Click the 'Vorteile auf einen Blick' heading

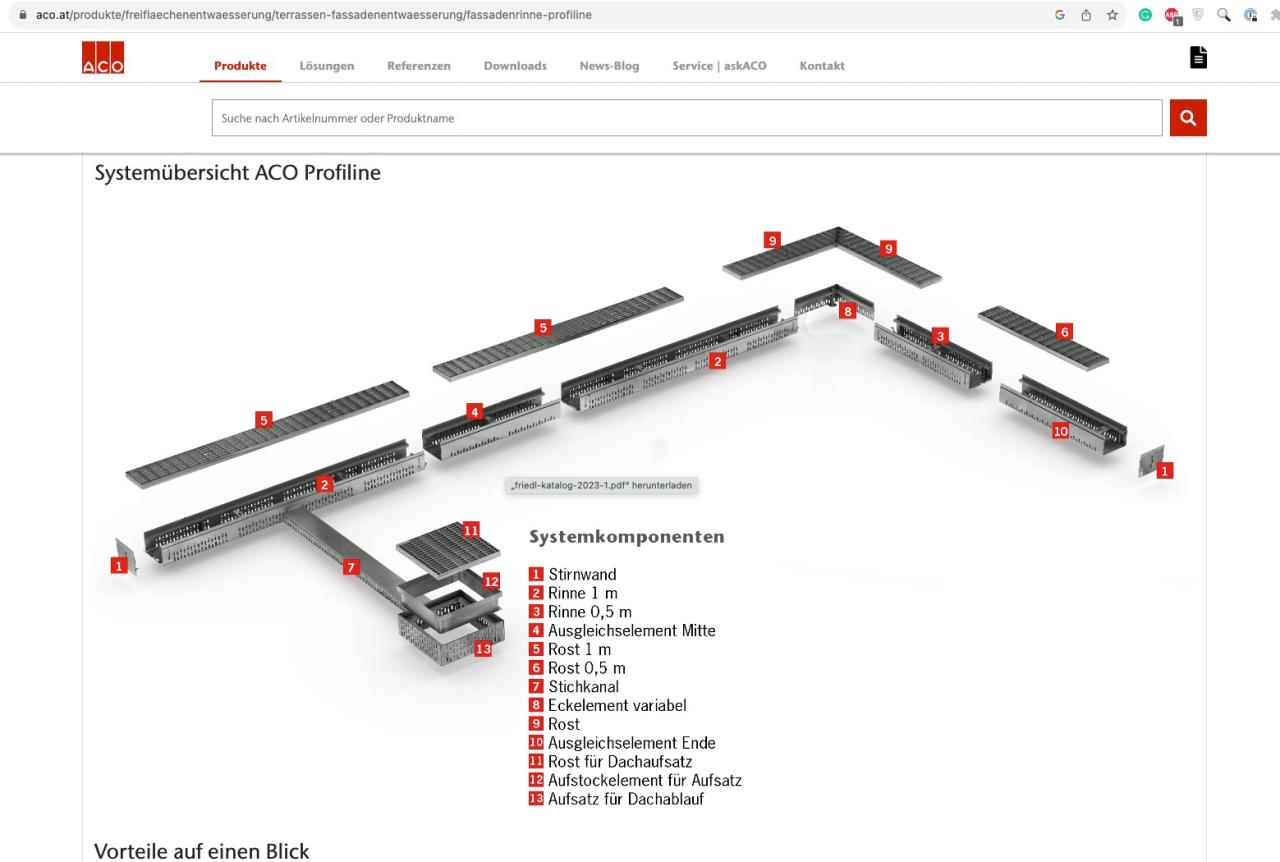click(x=202, y=852)
